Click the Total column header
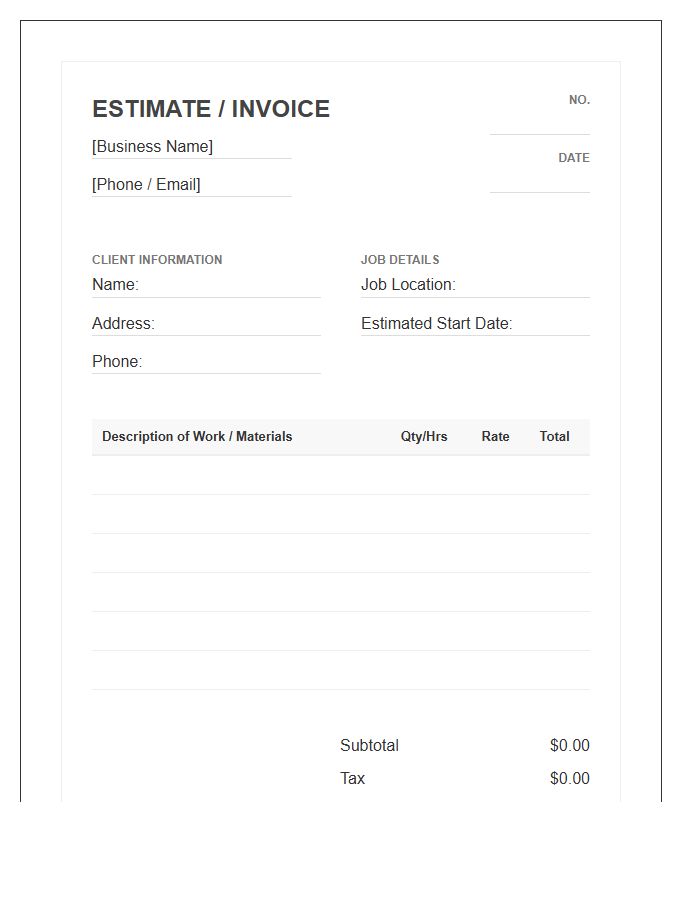700x900 pixels. click(x=554, y=436)
